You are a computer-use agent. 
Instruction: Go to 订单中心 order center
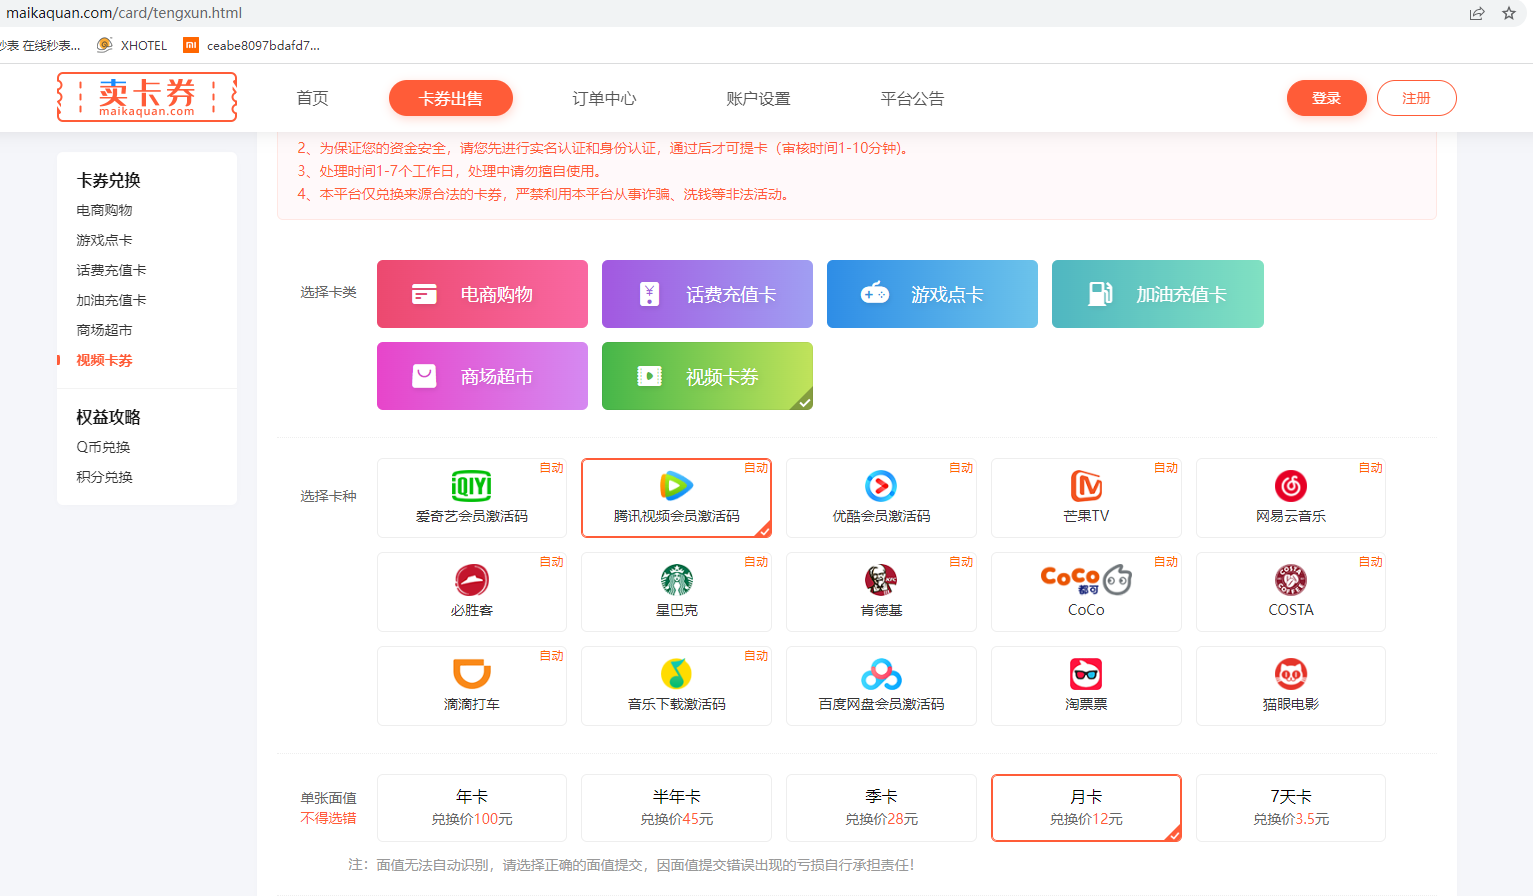coord(604,98)
